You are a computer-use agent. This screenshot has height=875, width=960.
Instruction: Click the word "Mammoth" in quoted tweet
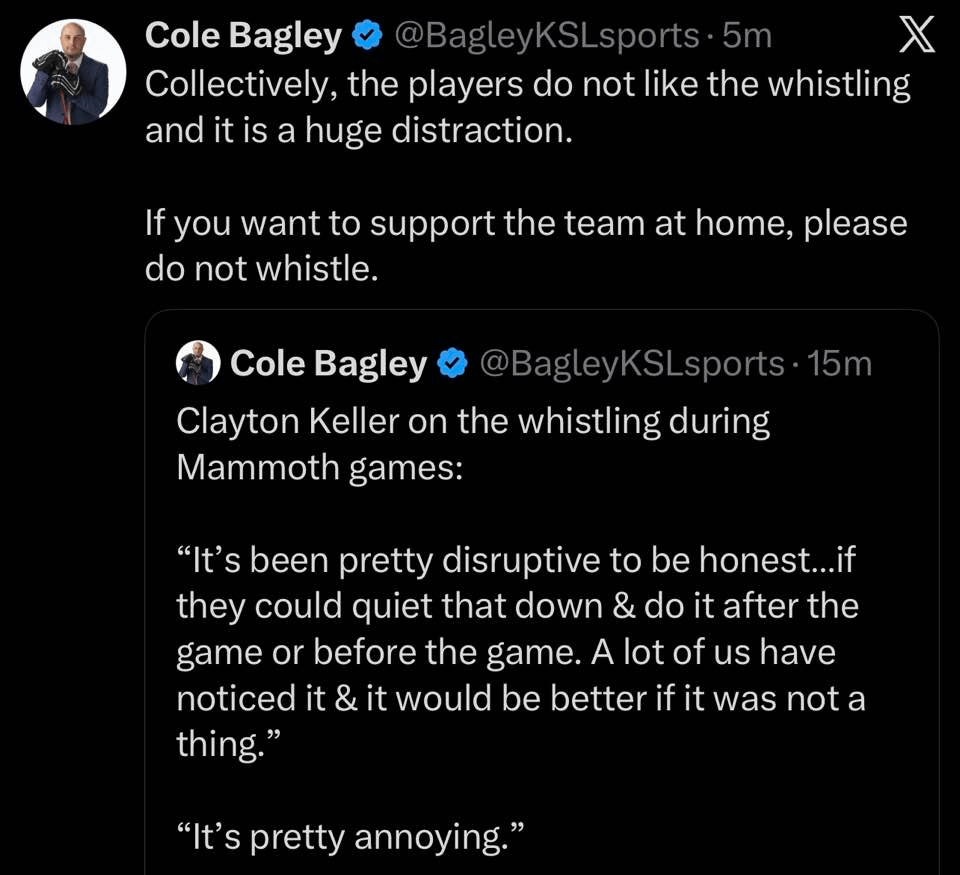coord(259,468)
